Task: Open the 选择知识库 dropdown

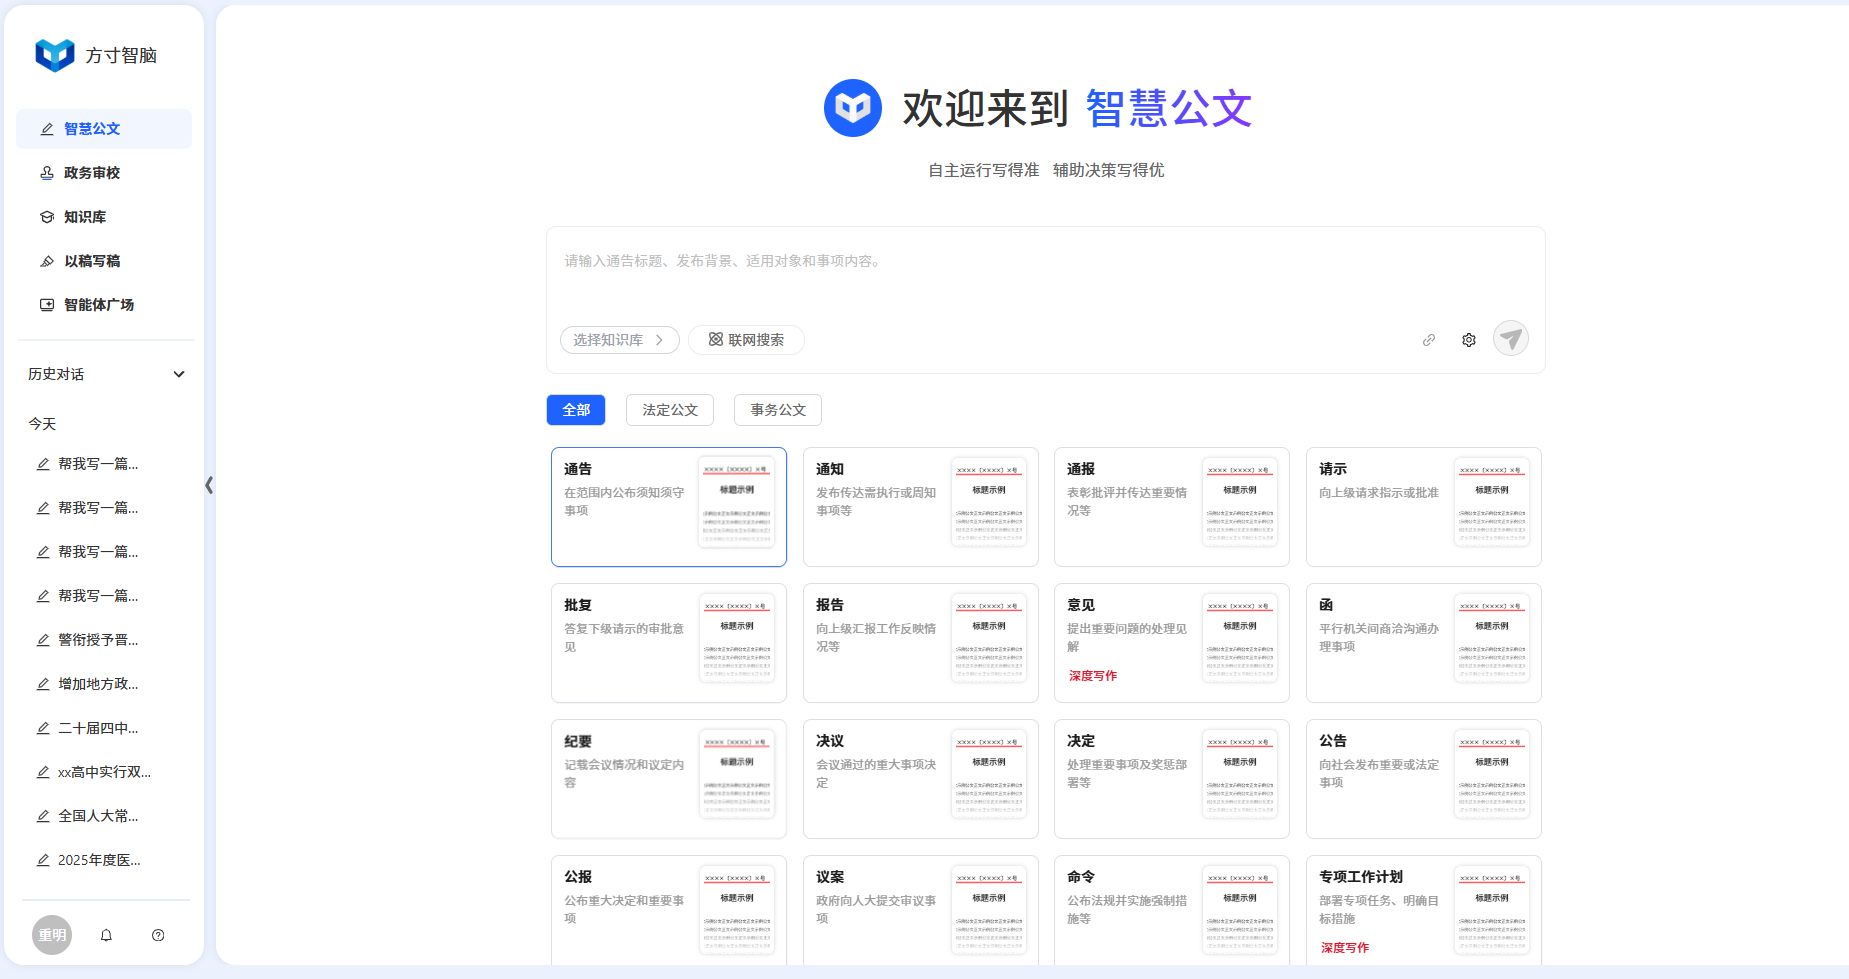Action: [619, 340]
